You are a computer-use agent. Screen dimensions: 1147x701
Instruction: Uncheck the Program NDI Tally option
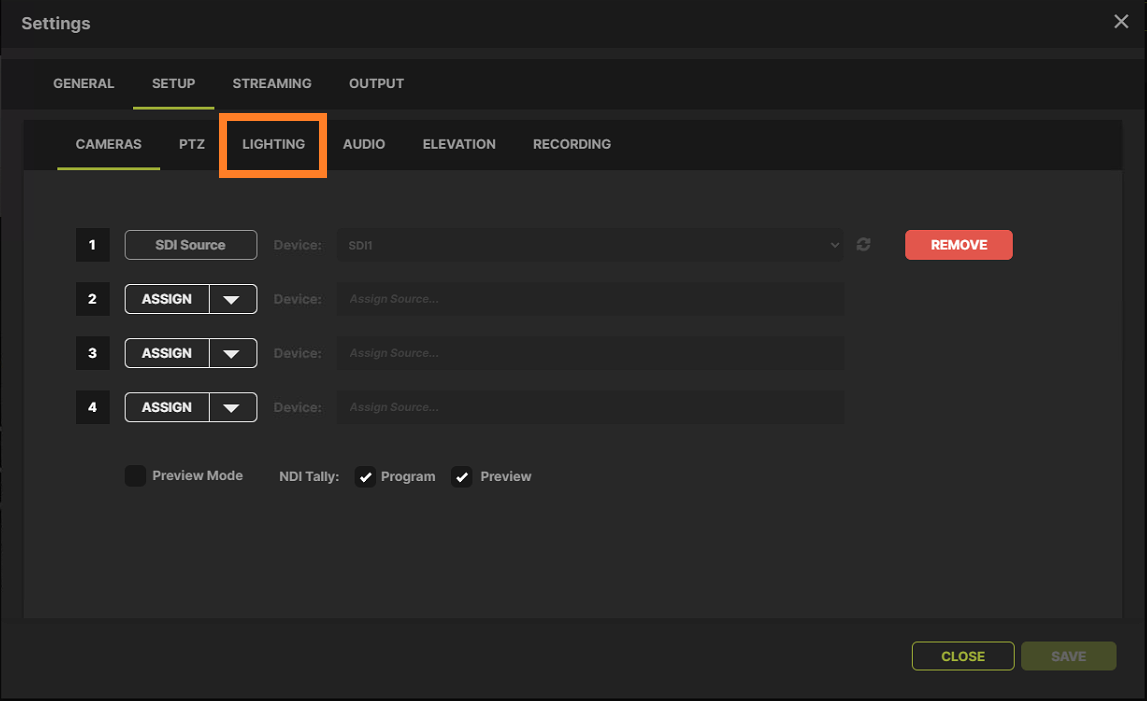366,476
